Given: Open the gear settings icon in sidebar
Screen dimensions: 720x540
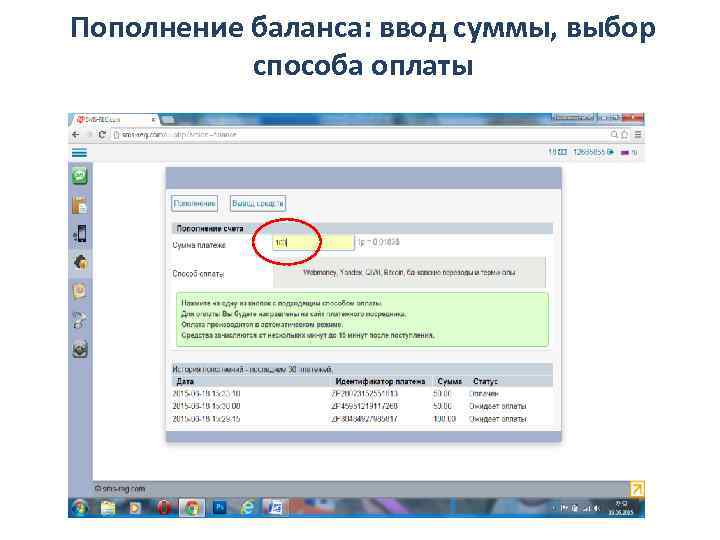Looking at the screenshot, I should click(x=80, y=349).
